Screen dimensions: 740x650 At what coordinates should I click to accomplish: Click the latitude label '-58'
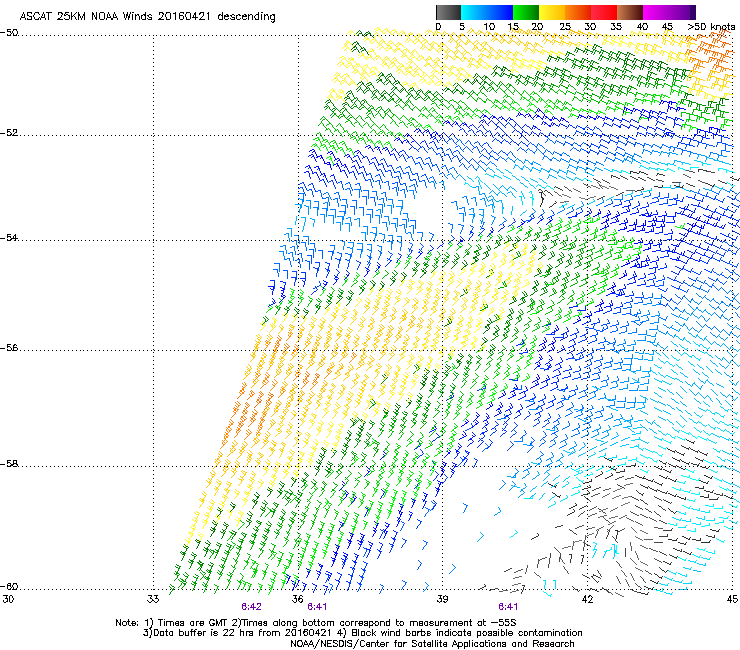pos(9,464)
